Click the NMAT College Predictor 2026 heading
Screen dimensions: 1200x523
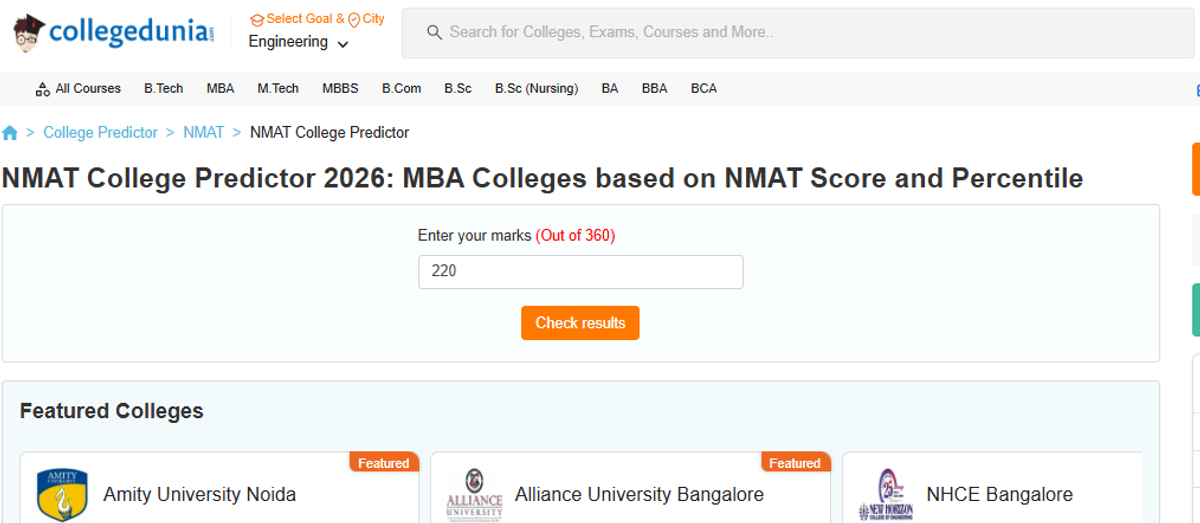542,178
